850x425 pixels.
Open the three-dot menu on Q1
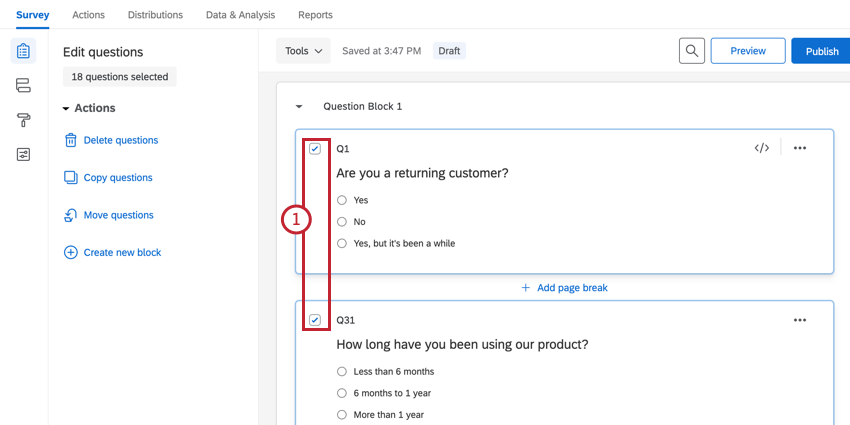(x=799, y=148)
